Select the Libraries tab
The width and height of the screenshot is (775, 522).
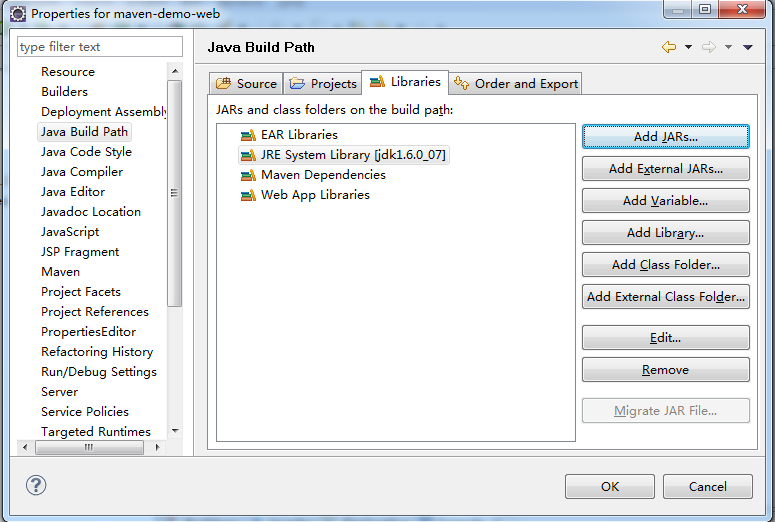click(405, 82)
